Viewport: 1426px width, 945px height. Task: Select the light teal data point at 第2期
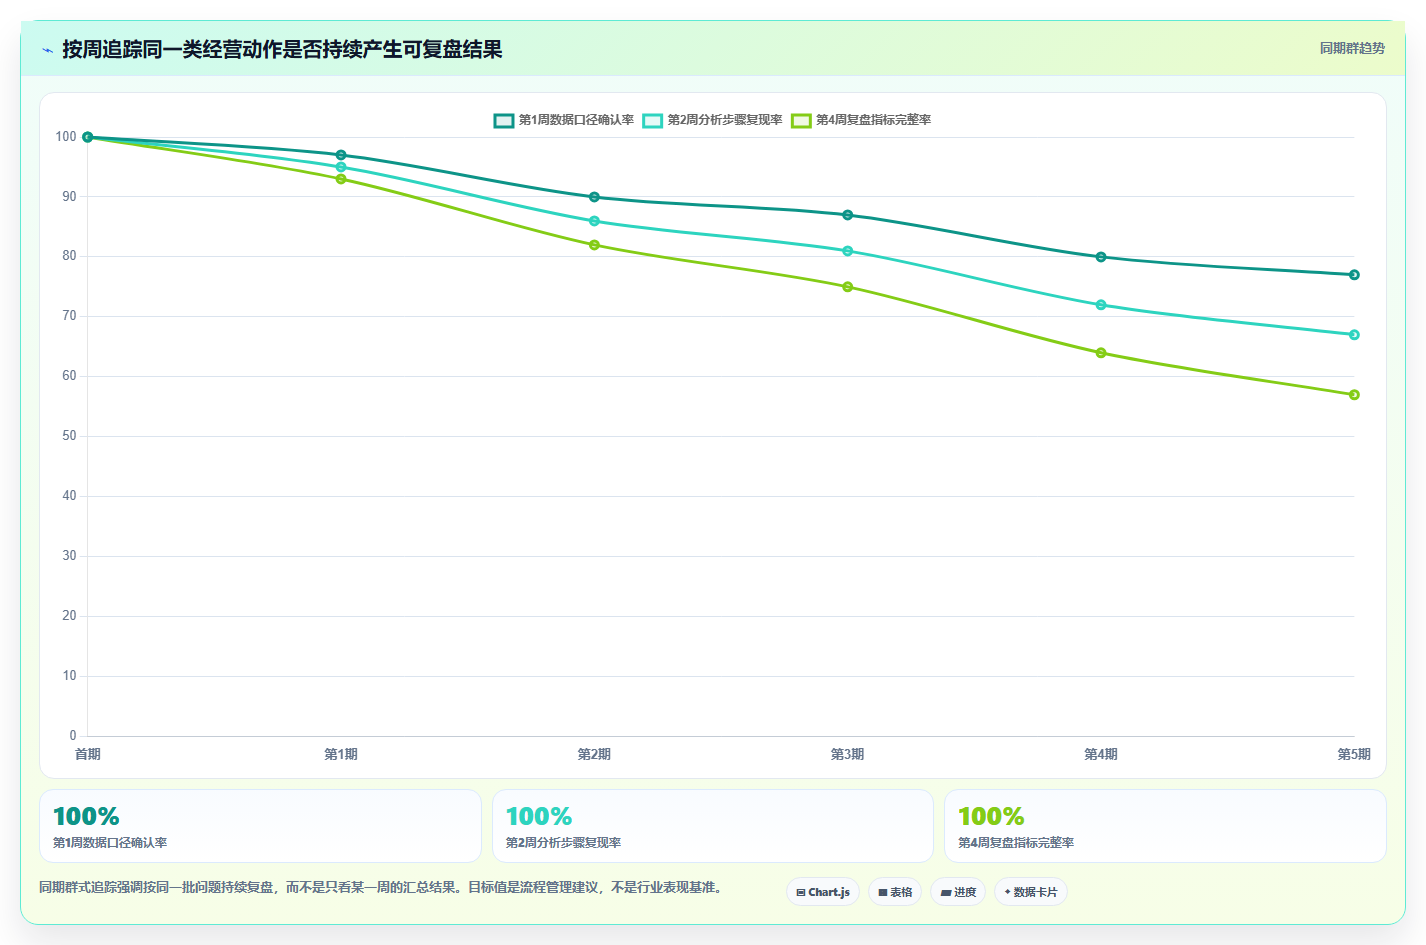click(x=594, y=221)
